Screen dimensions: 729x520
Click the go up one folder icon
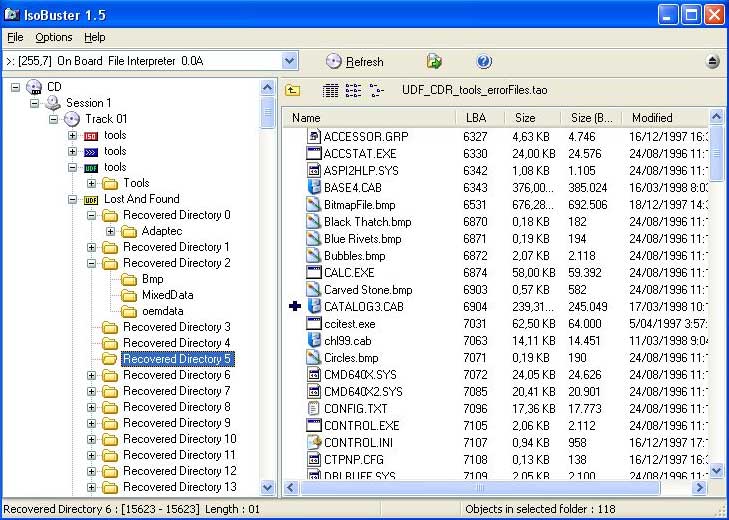292,90
